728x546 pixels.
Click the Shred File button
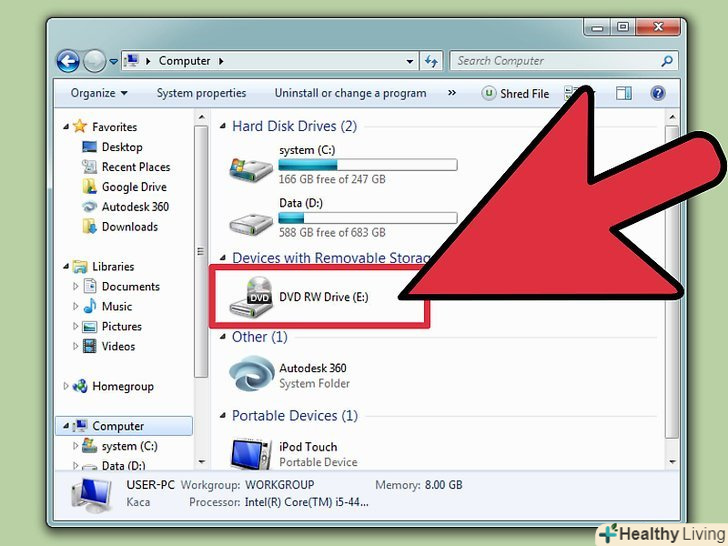tap(515, 93)
